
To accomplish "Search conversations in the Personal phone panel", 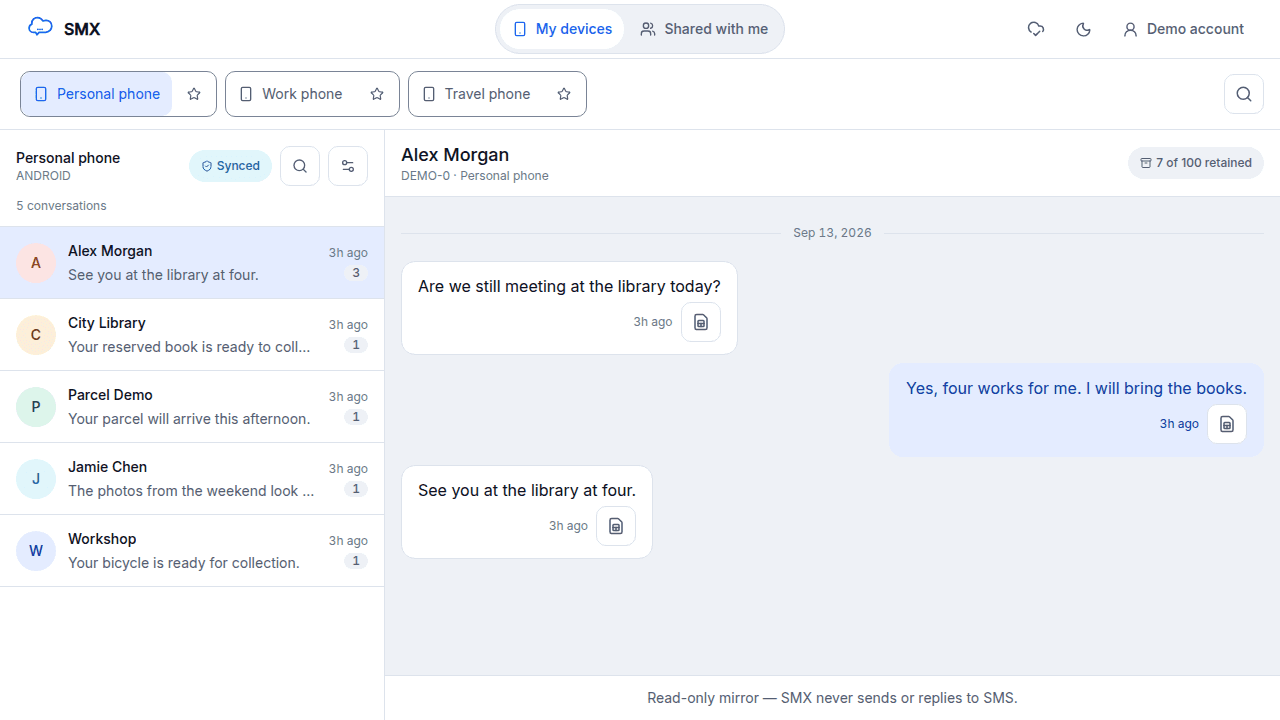I will (x=300, y=166).
